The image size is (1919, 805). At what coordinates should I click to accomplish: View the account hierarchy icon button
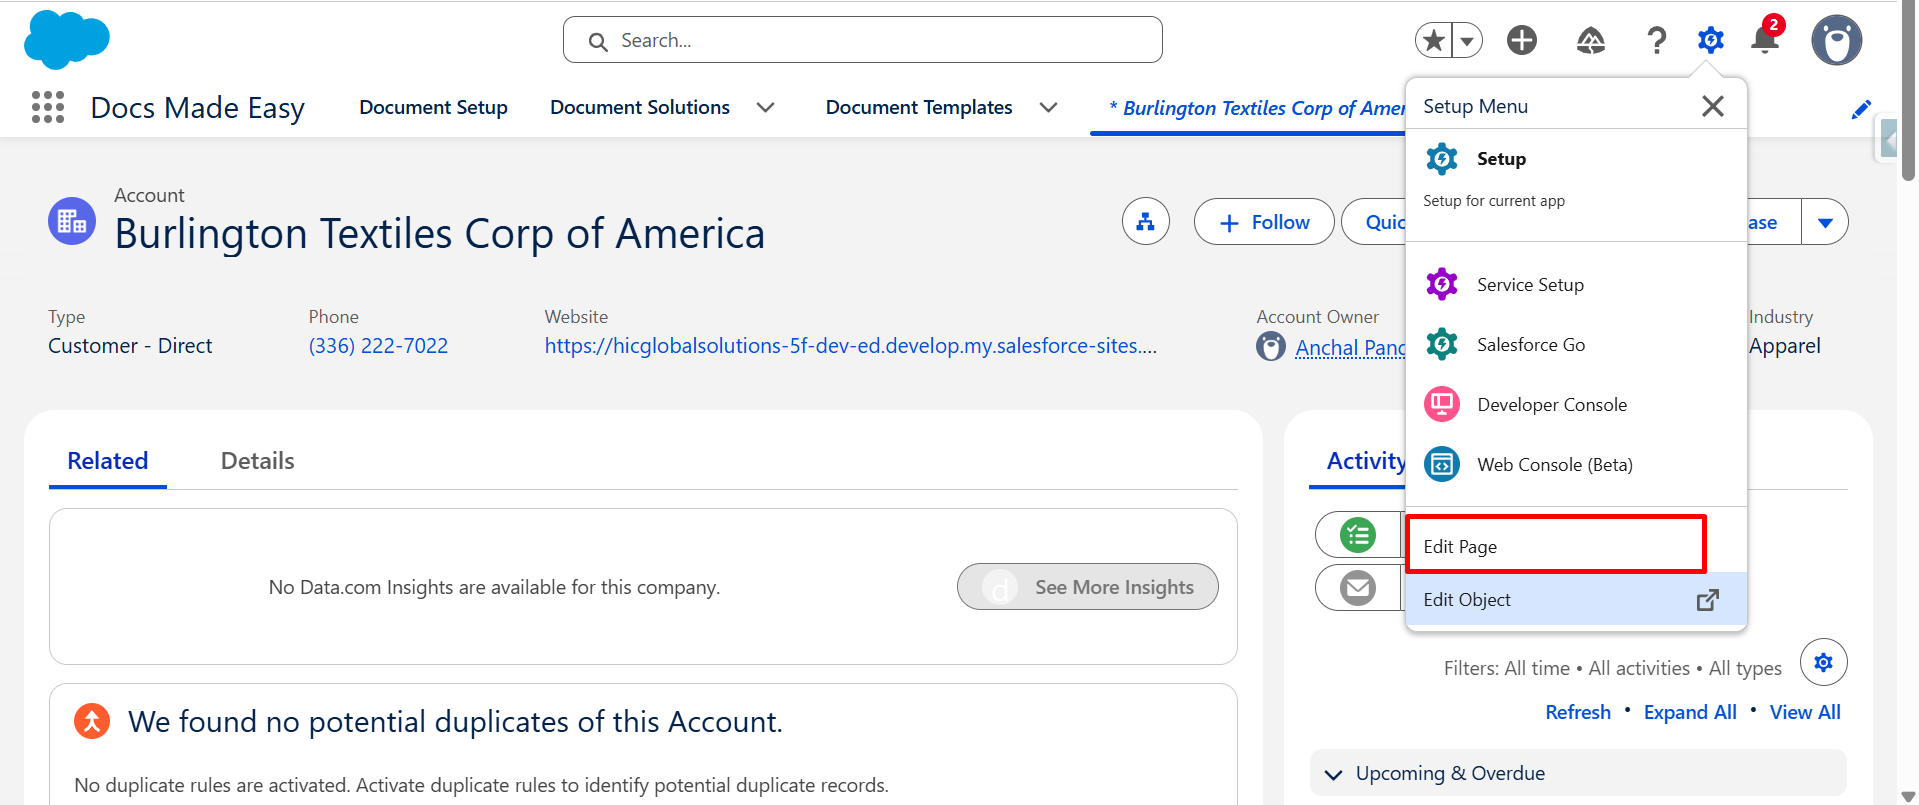(x=1146, y=222)
